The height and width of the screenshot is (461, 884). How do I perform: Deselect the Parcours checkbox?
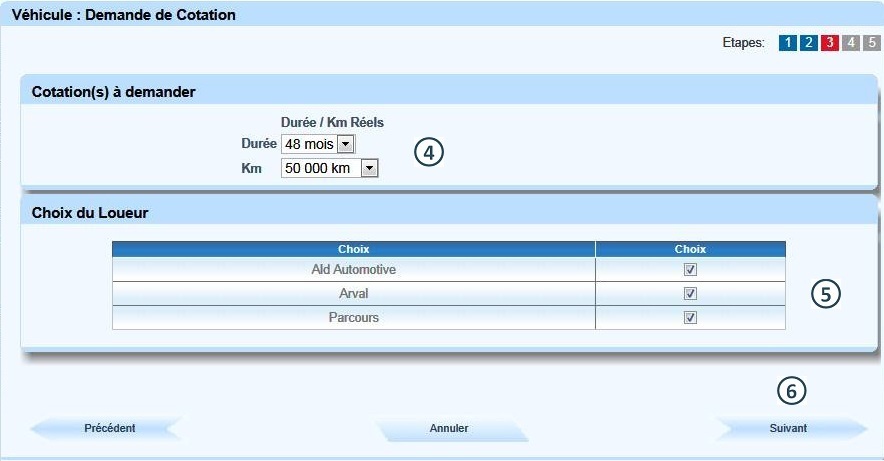[690, 318]
